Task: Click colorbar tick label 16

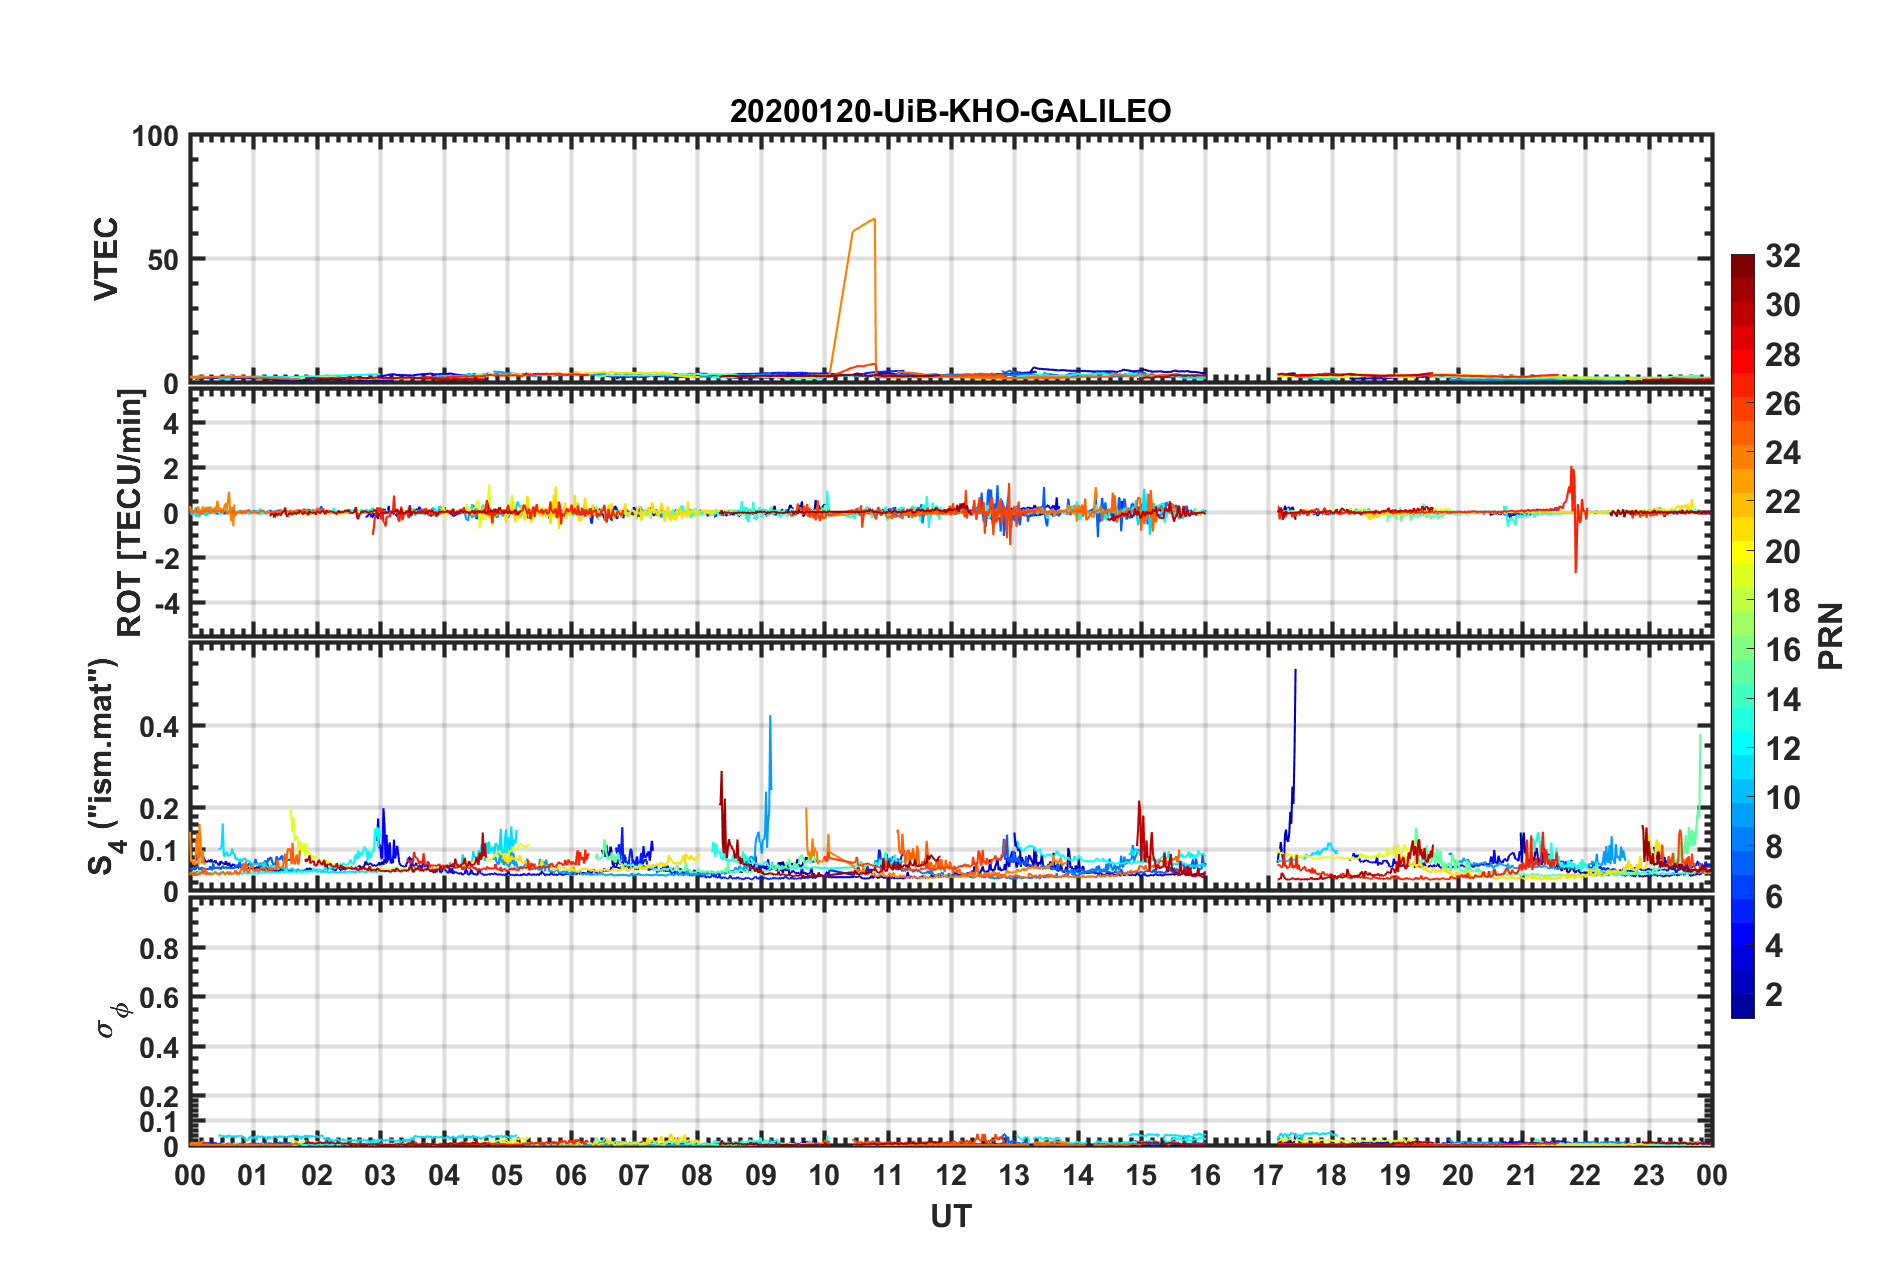Action: tap(1782, 650)
